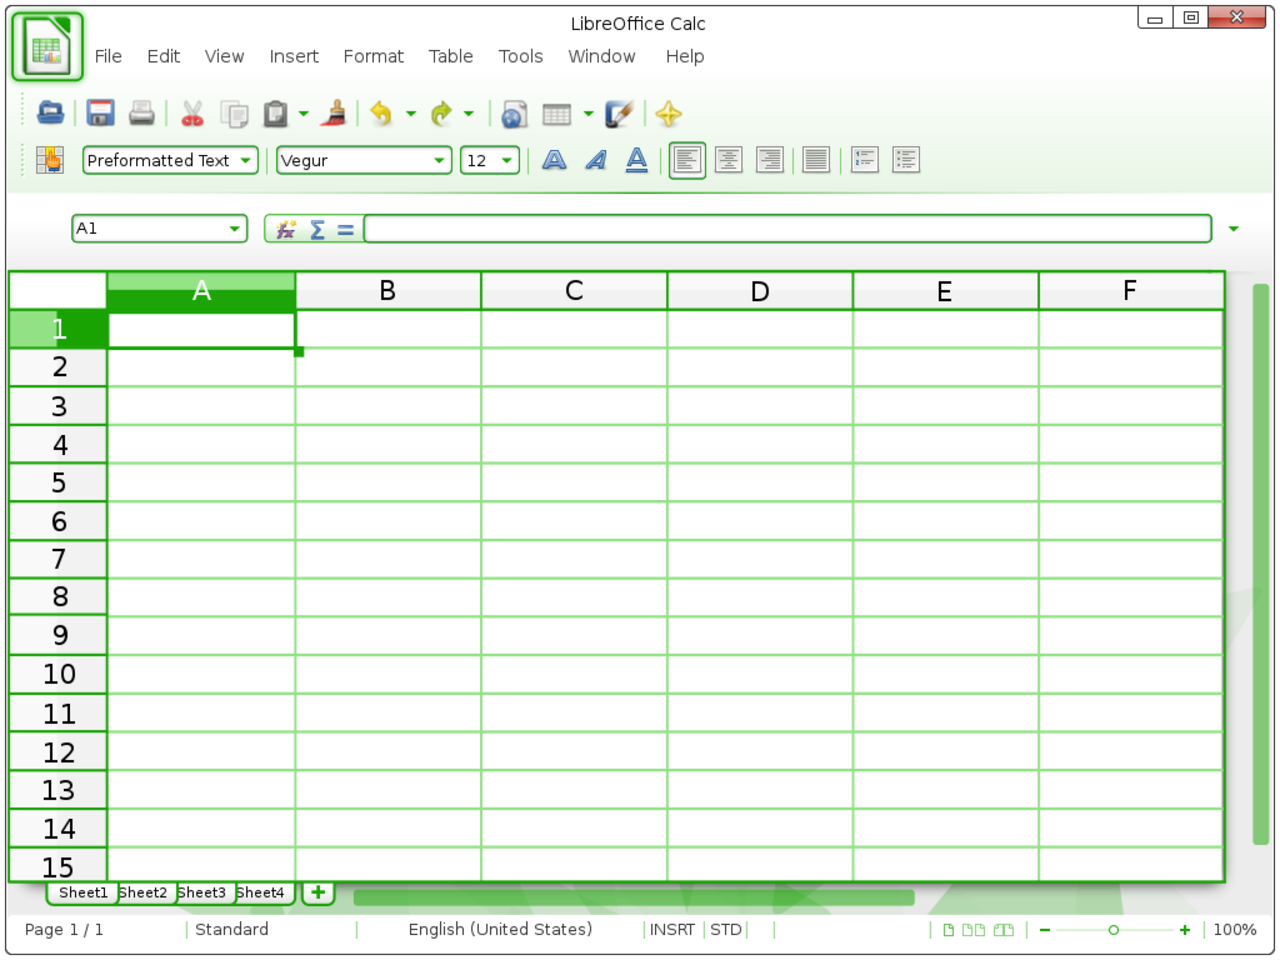Click the Sum sigma icon
Image resolution: width=1280 pixels, height=960 pixels.
coord(317,230)
